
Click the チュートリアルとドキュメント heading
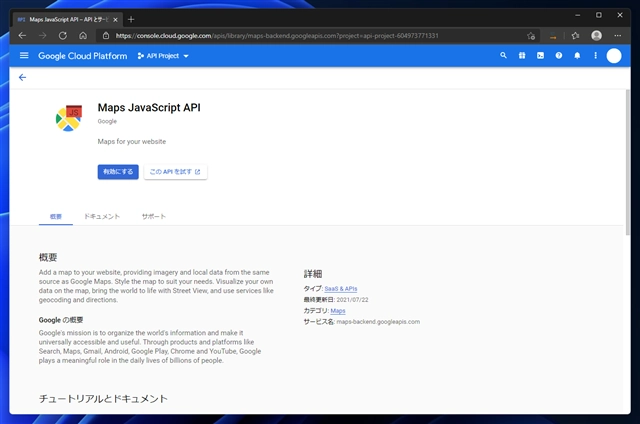click(103, 399)
